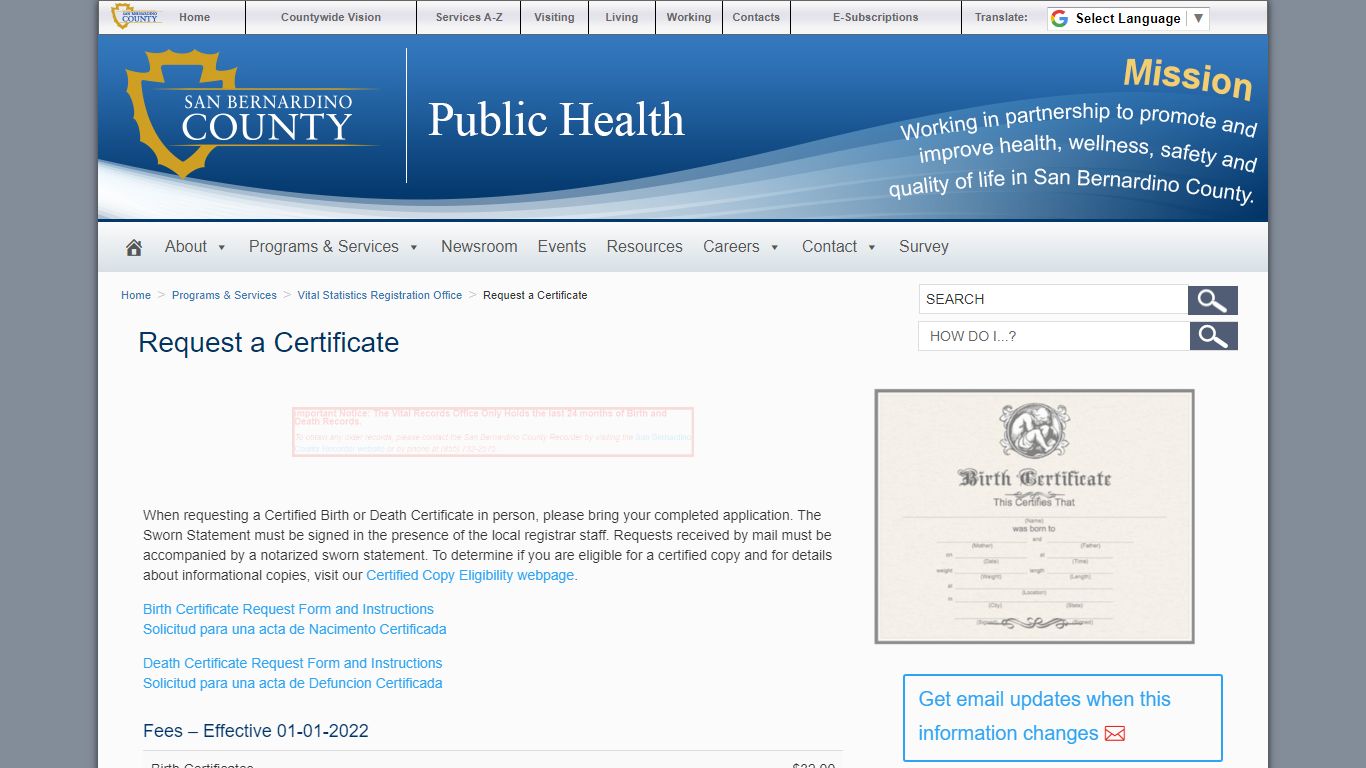Open Contacts in the top bar
The image size is (1366, 768).
(756, 17)
